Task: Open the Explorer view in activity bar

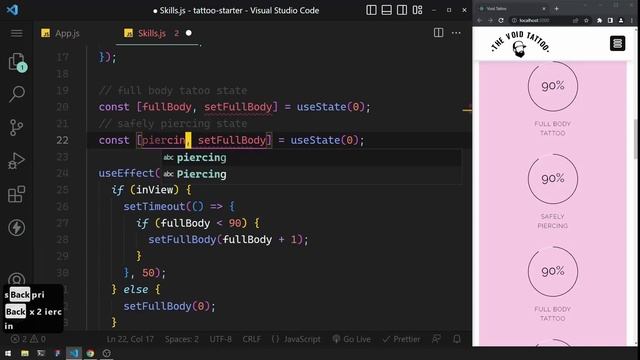Action: [x=16, y=62]
